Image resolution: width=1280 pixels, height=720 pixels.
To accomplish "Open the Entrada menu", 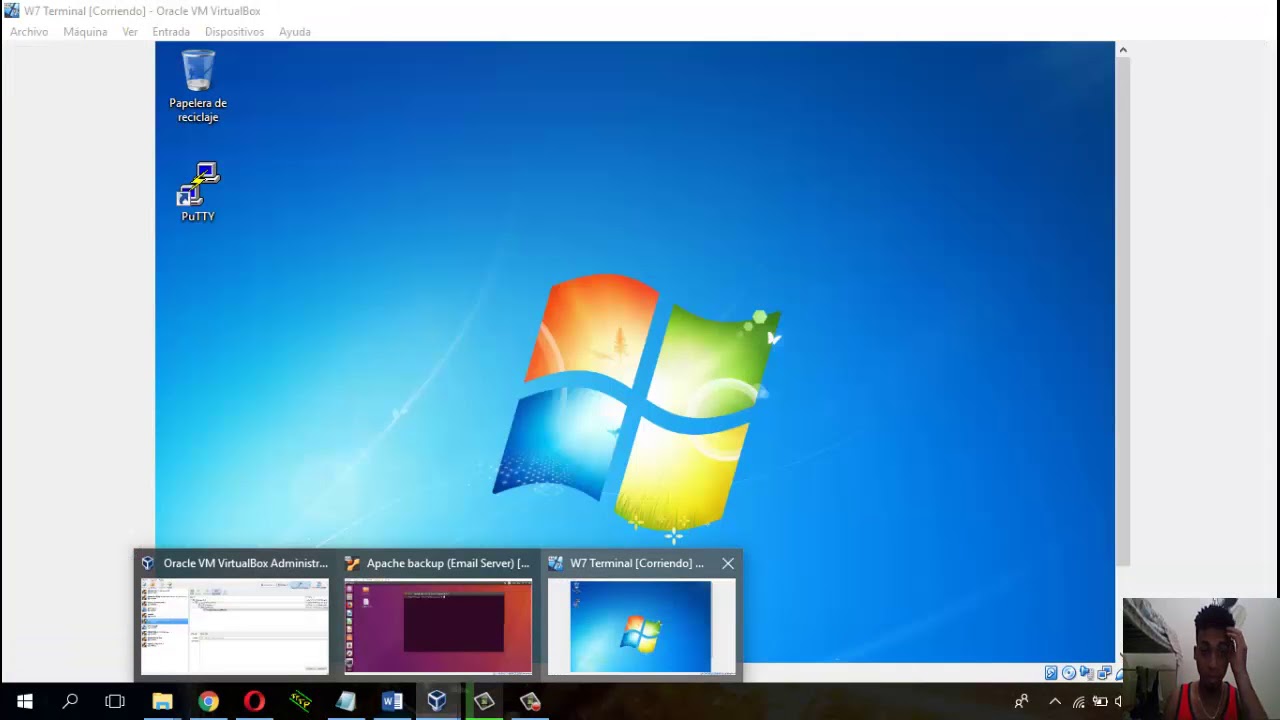I will coord(171,32).
